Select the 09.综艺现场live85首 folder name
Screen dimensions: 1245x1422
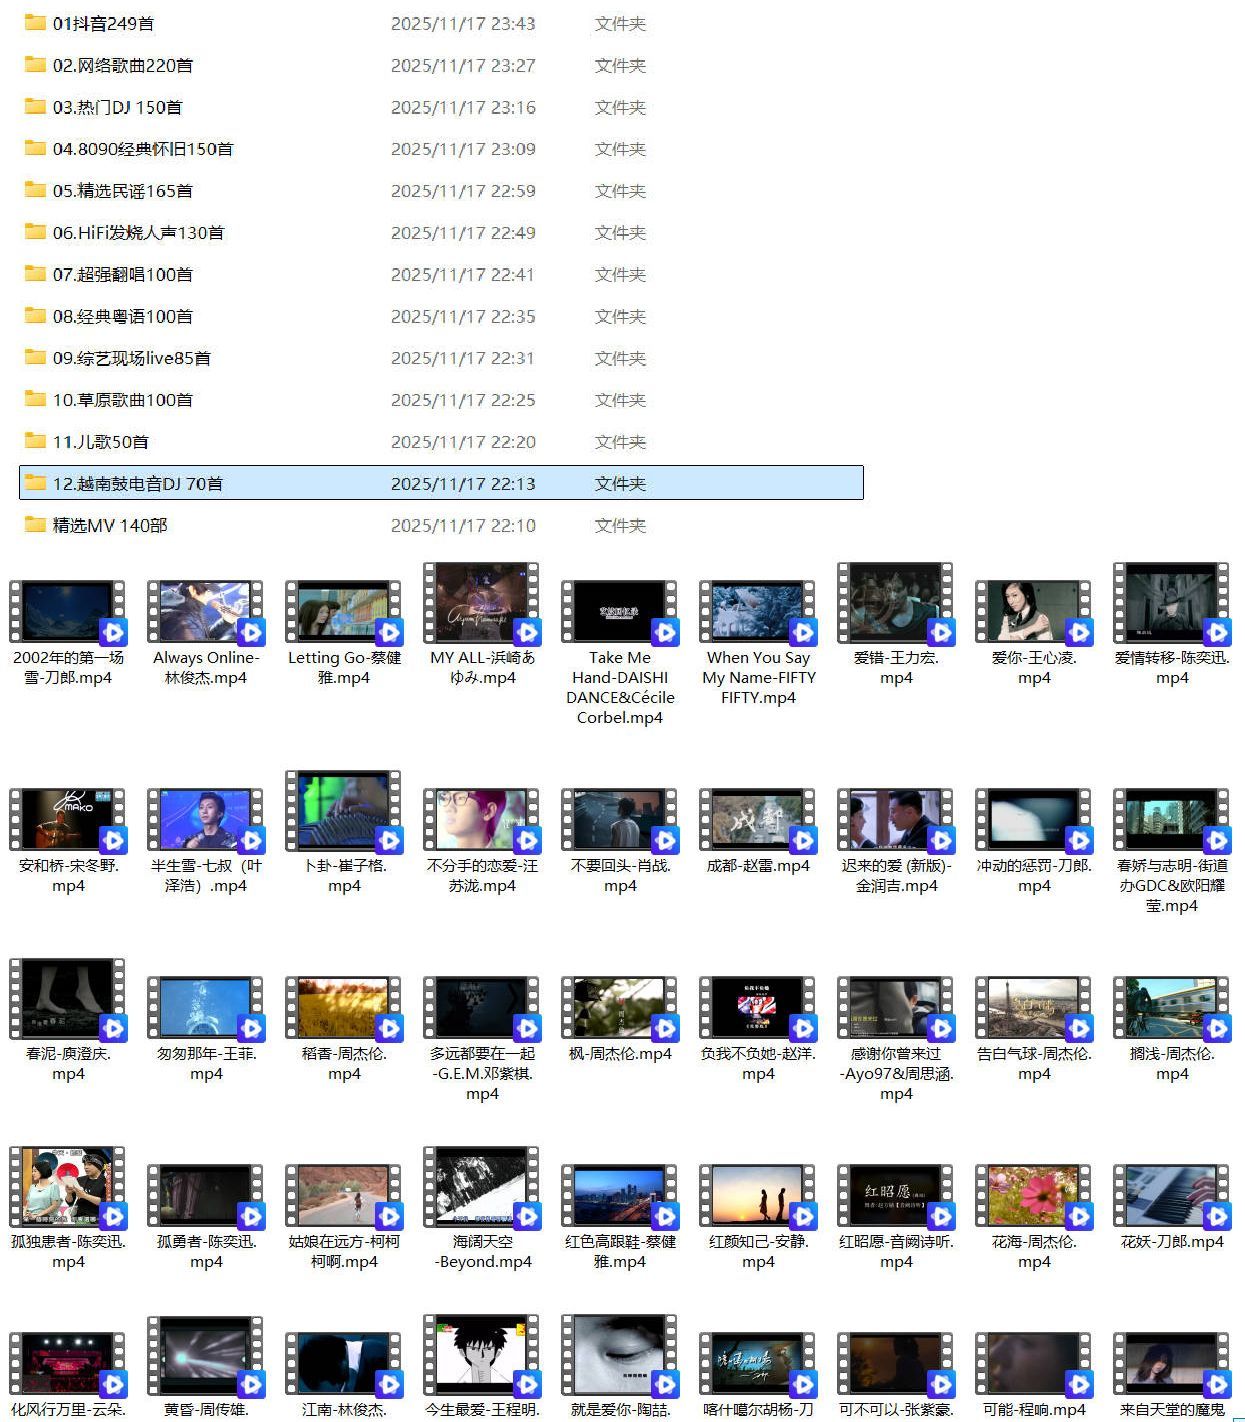[131, 358]
